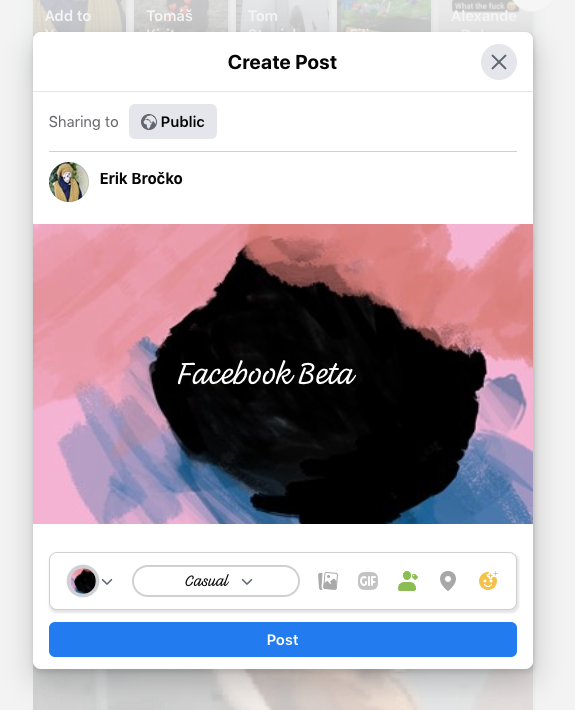The height and width of the screenshot is (710, 575).
Task: Click the blue Post button
Action: pos(283,639)
